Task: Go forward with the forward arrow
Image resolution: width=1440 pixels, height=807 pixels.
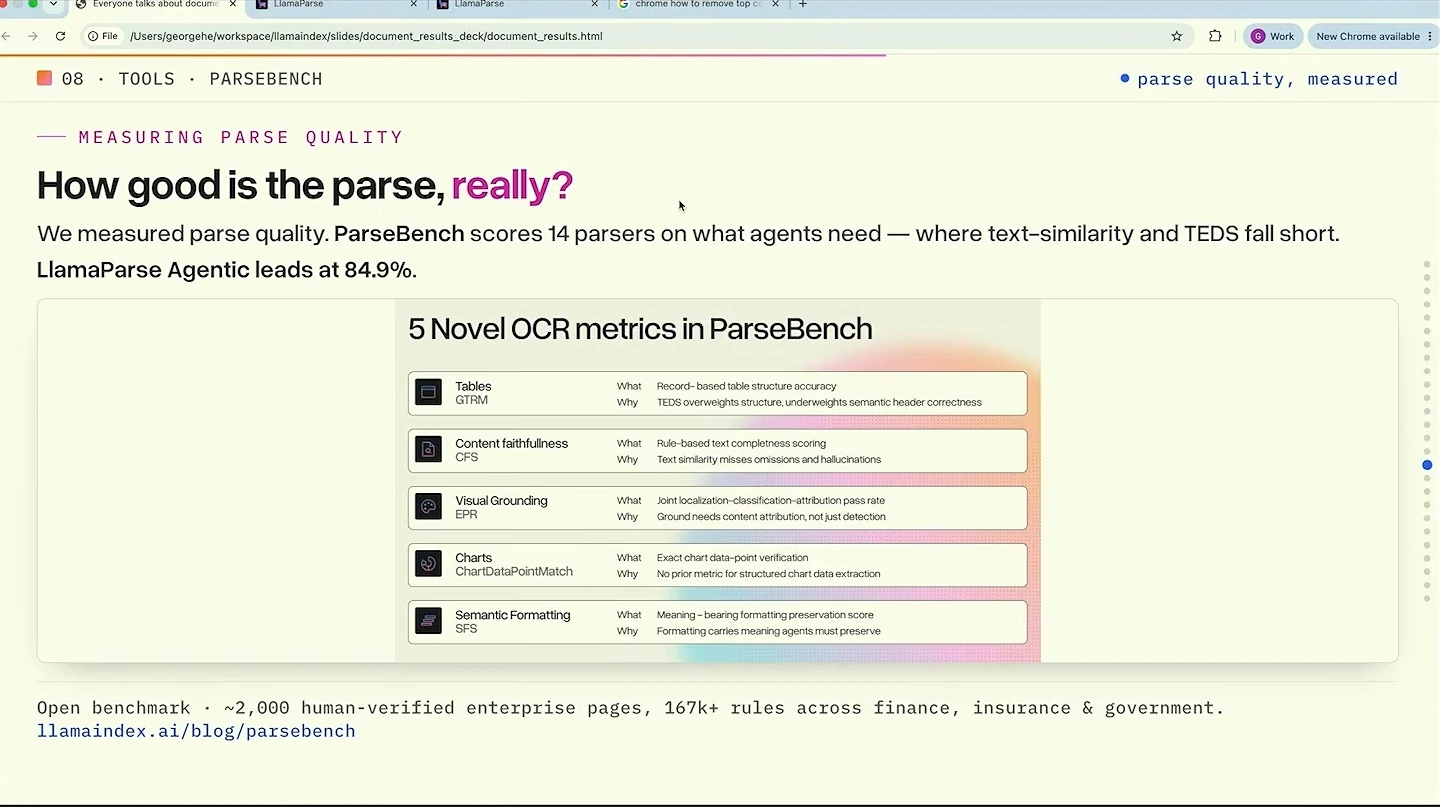Action: click(x=33, y=36)
